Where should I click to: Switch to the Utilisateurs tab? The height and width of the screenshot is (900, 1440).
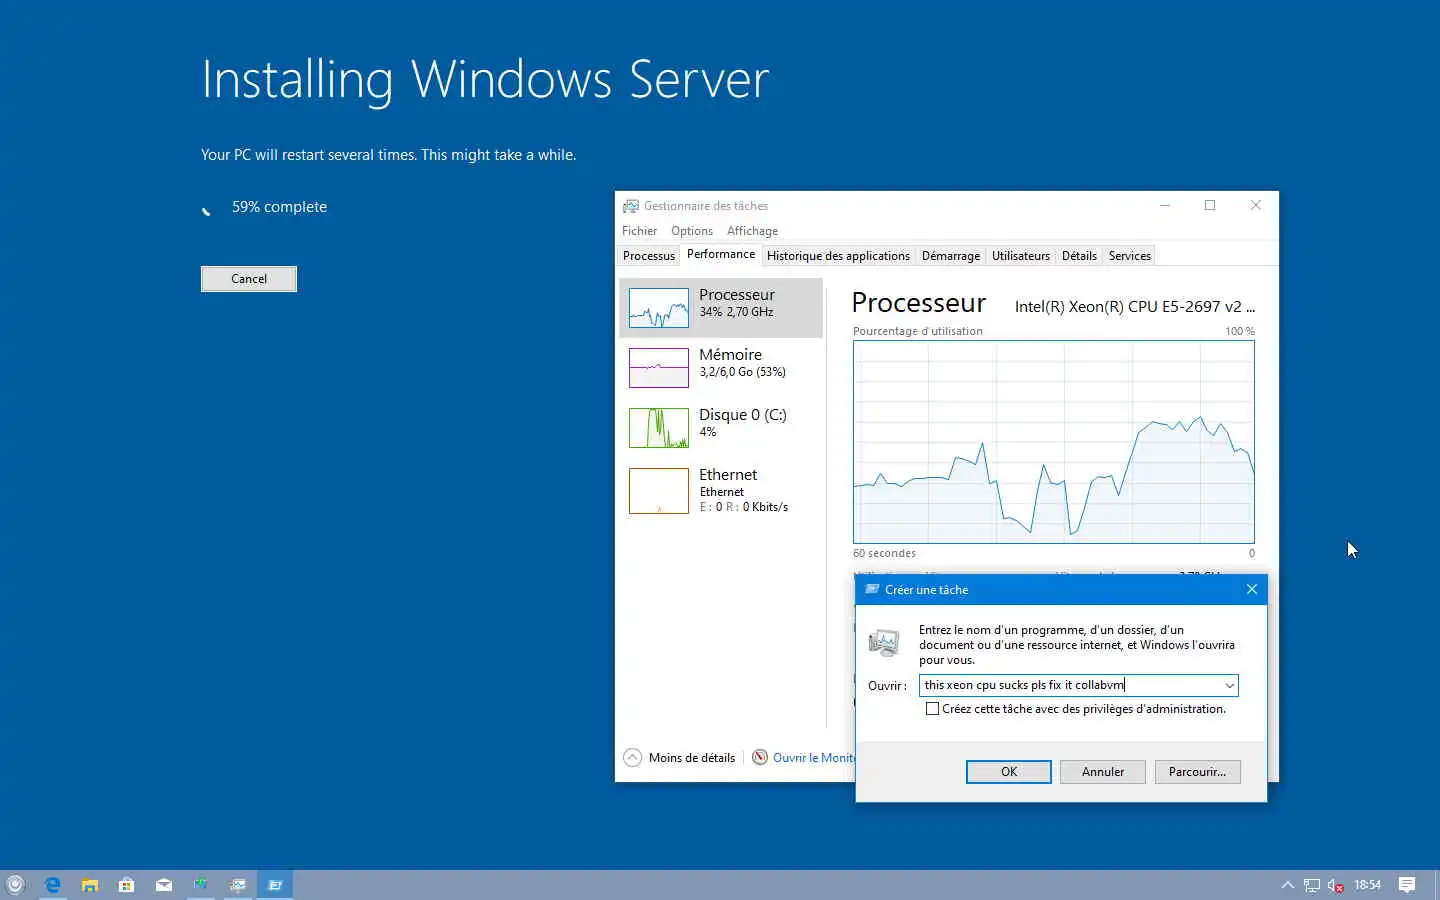coord(1020,256)
